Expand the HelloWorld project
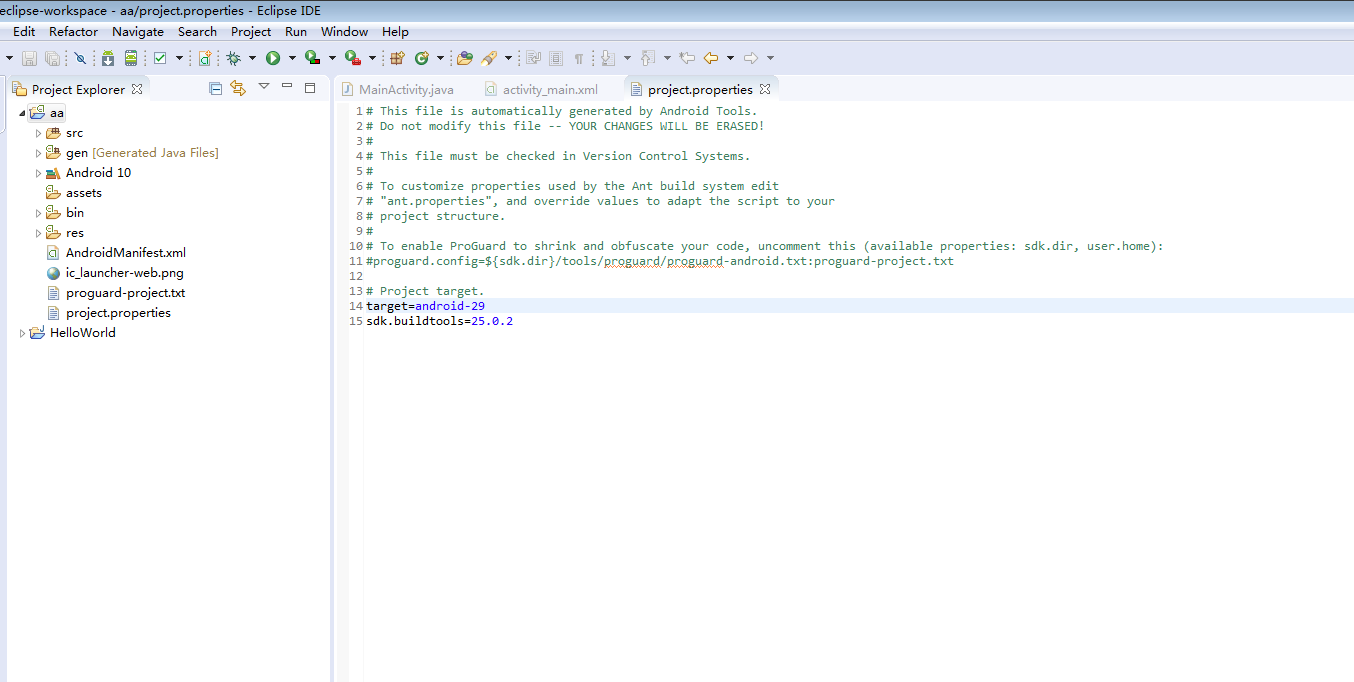Viewport: 1354px width, 682px height. (22, 332)
